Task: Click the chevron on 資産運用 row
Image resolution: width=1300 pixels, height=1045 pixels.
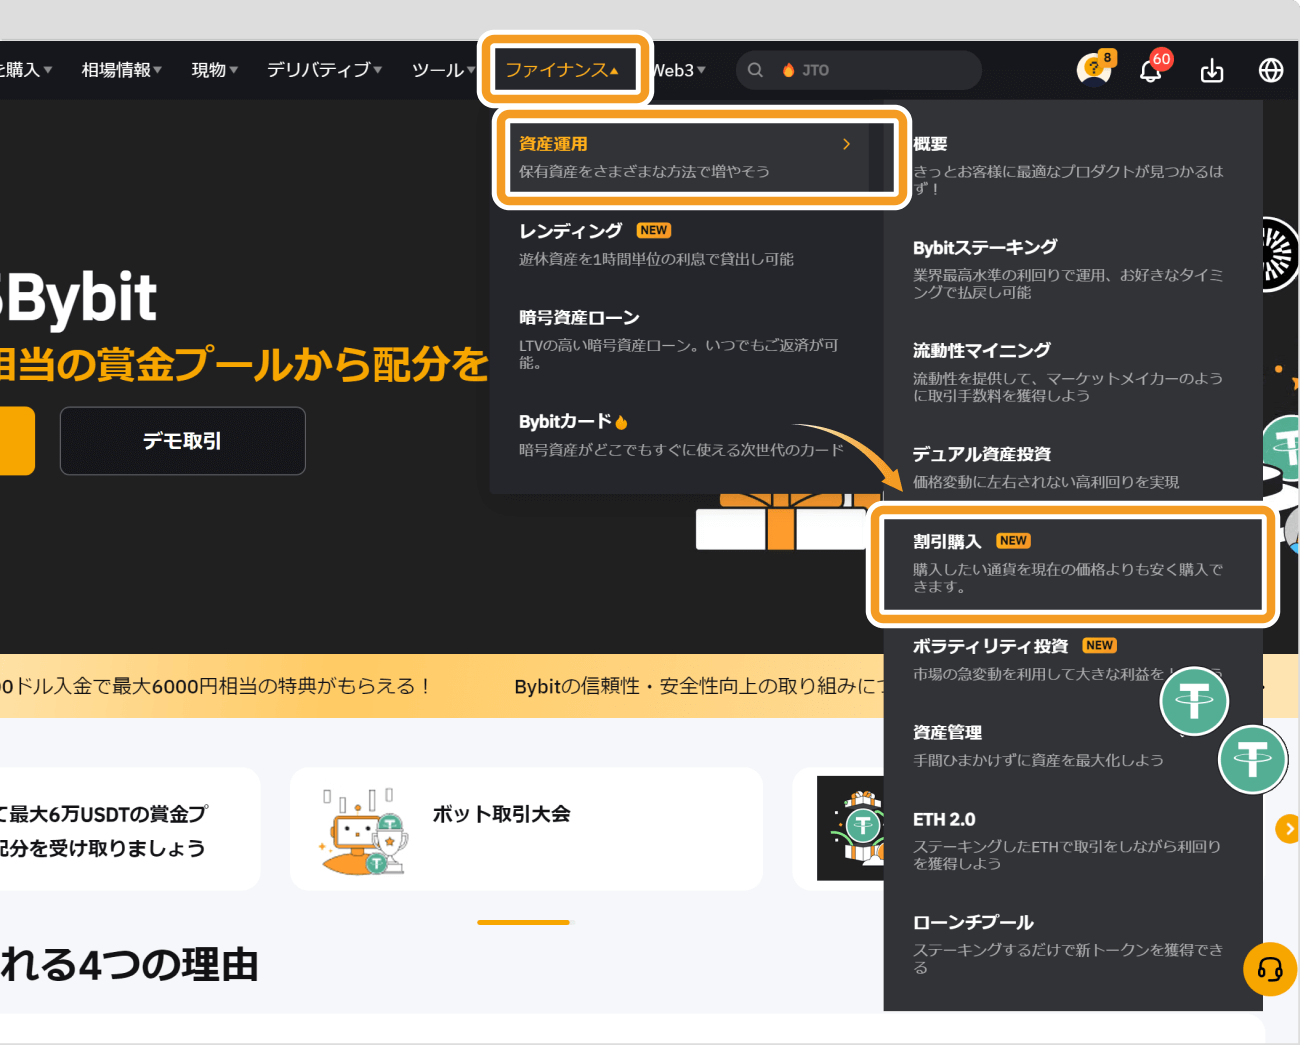Action: (846, 144)
